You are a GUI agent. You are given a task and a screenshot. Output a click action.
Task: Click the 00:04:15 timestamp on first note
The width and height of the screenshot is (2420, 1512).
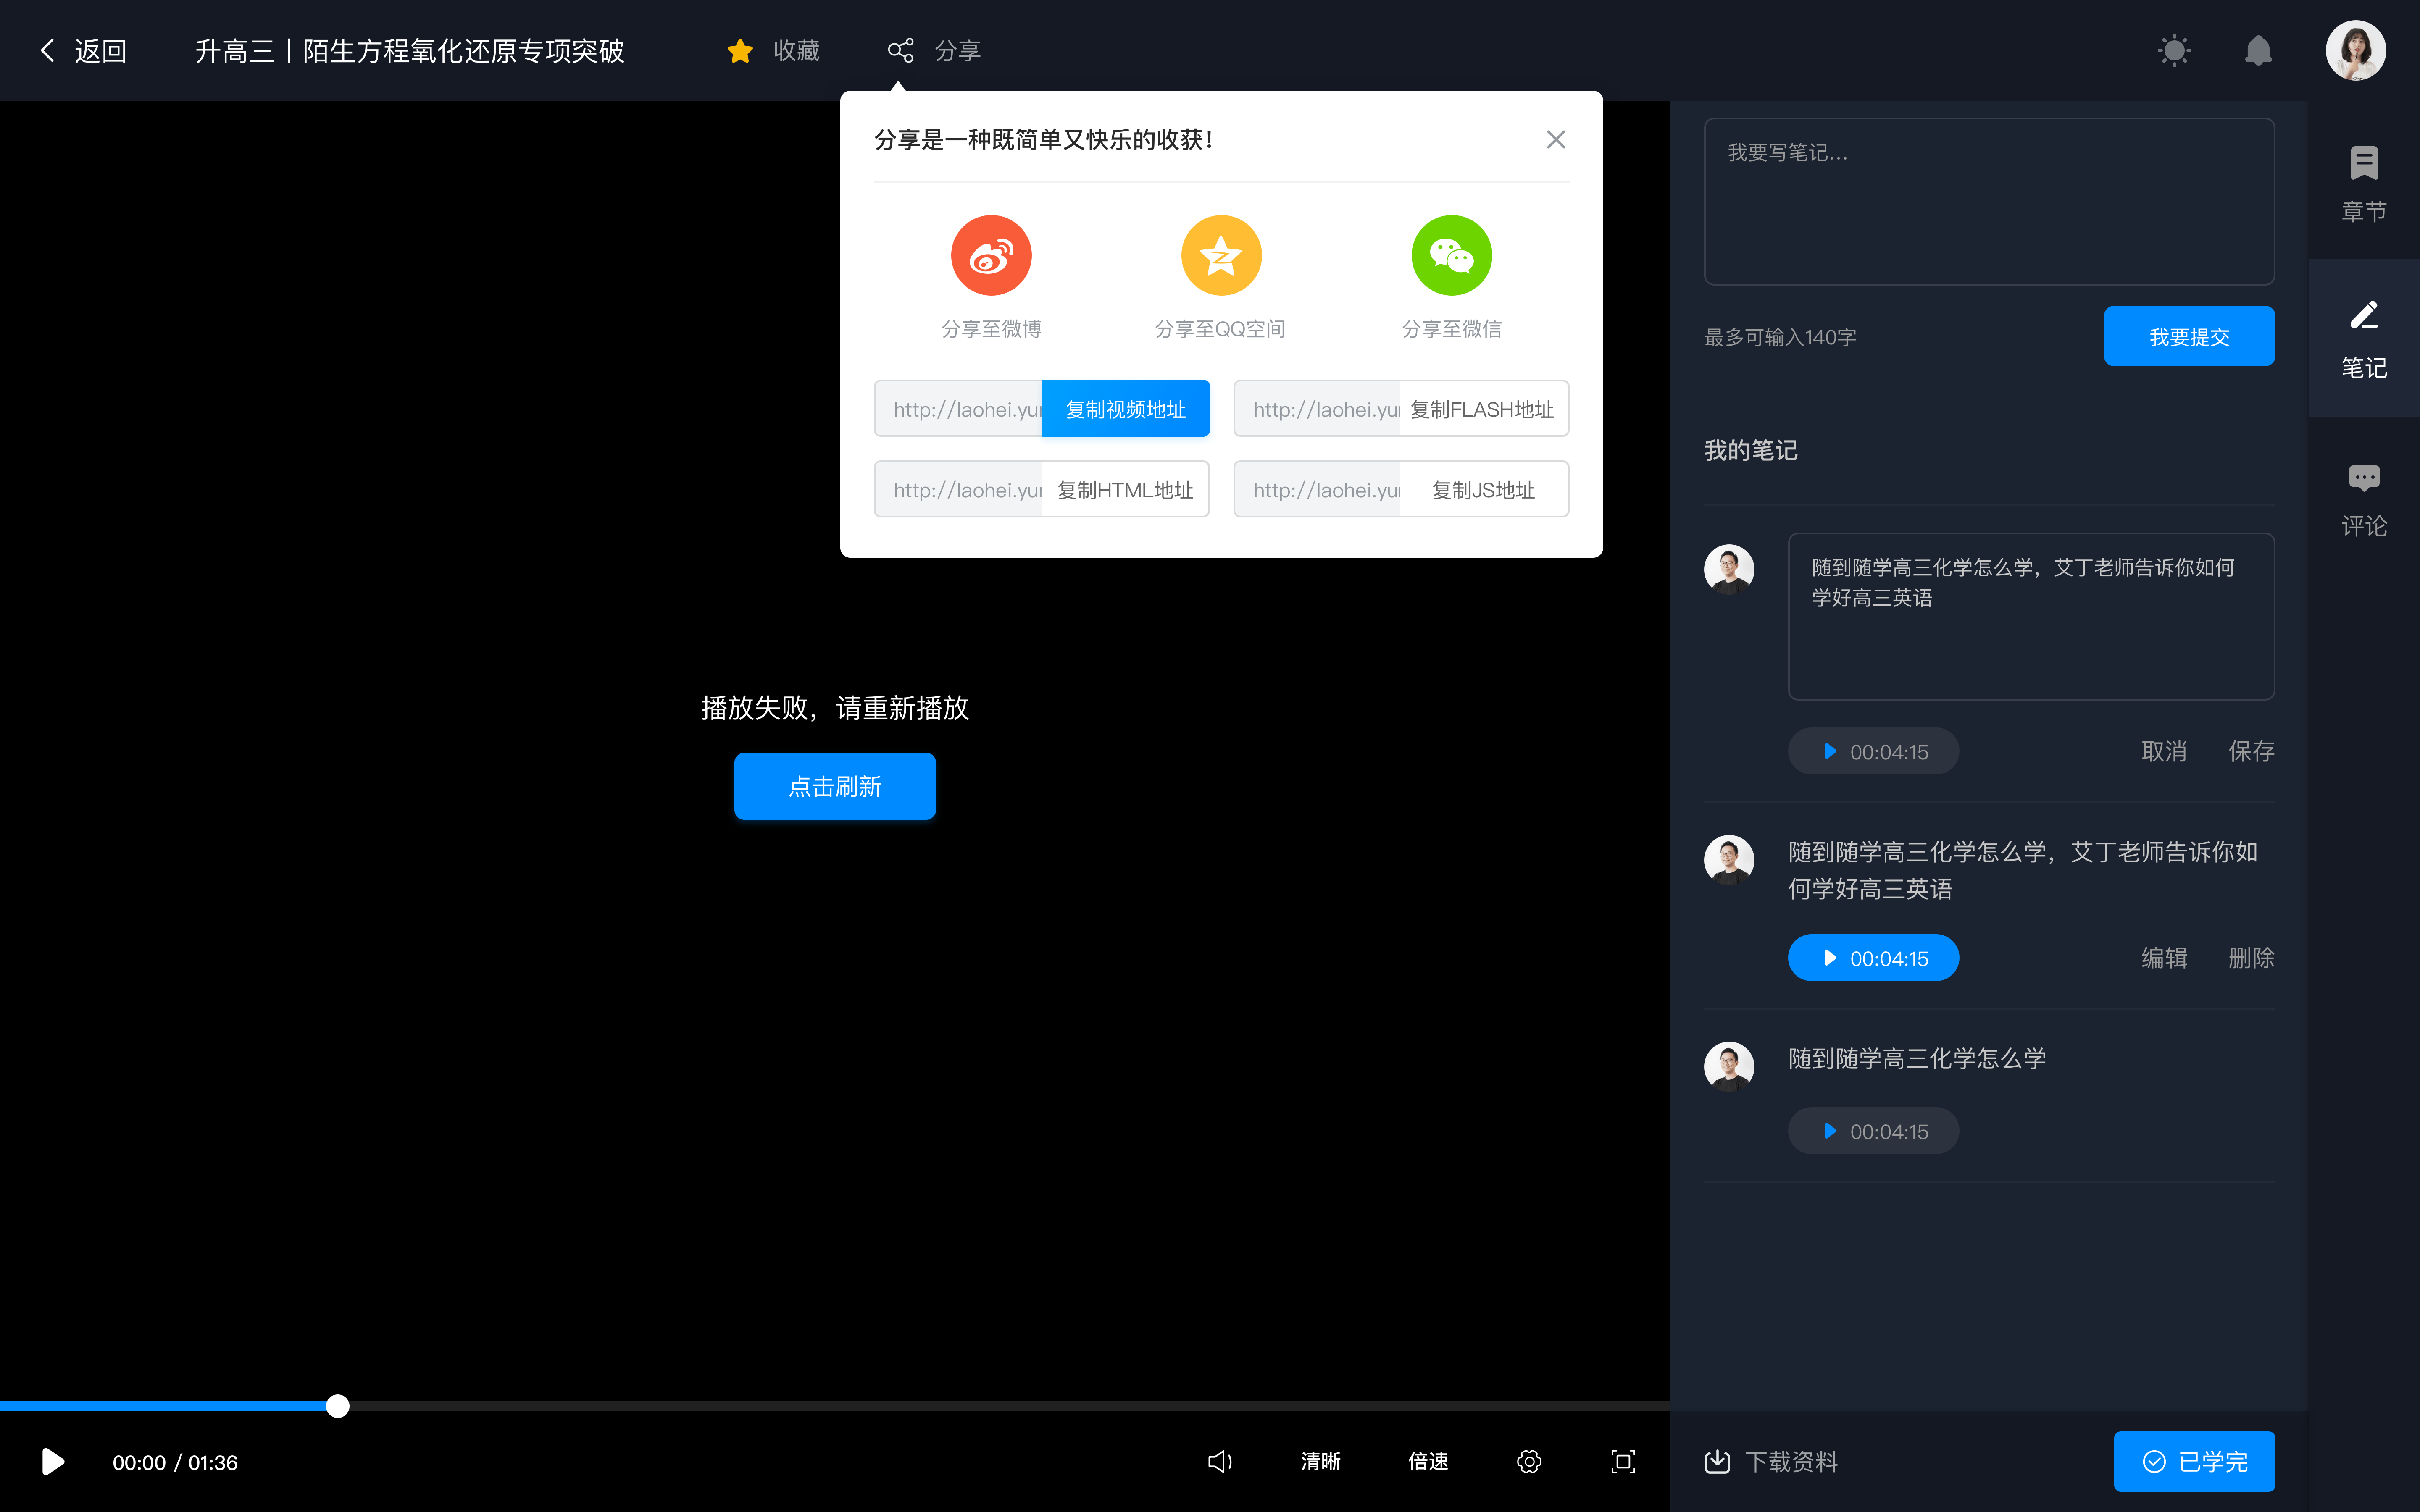pos(1873,751)
